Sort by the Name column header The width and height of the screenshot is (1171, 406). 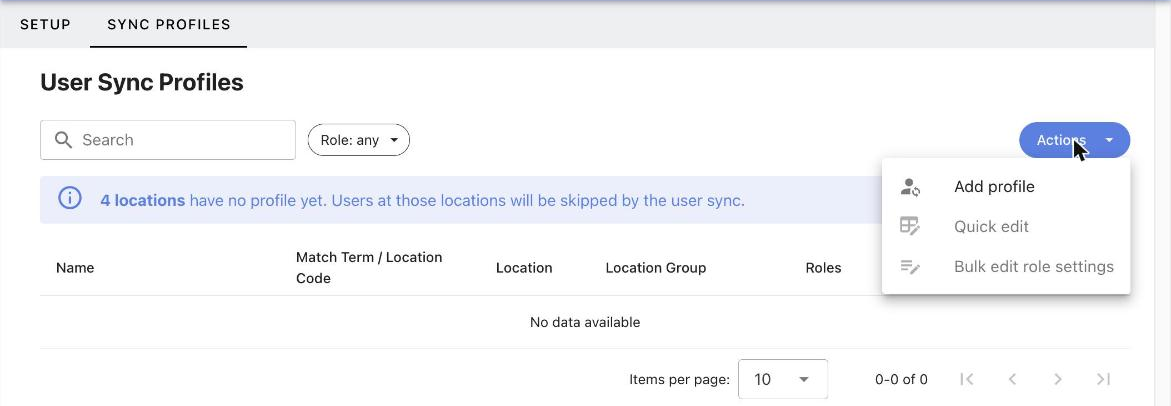click(75, 268)
